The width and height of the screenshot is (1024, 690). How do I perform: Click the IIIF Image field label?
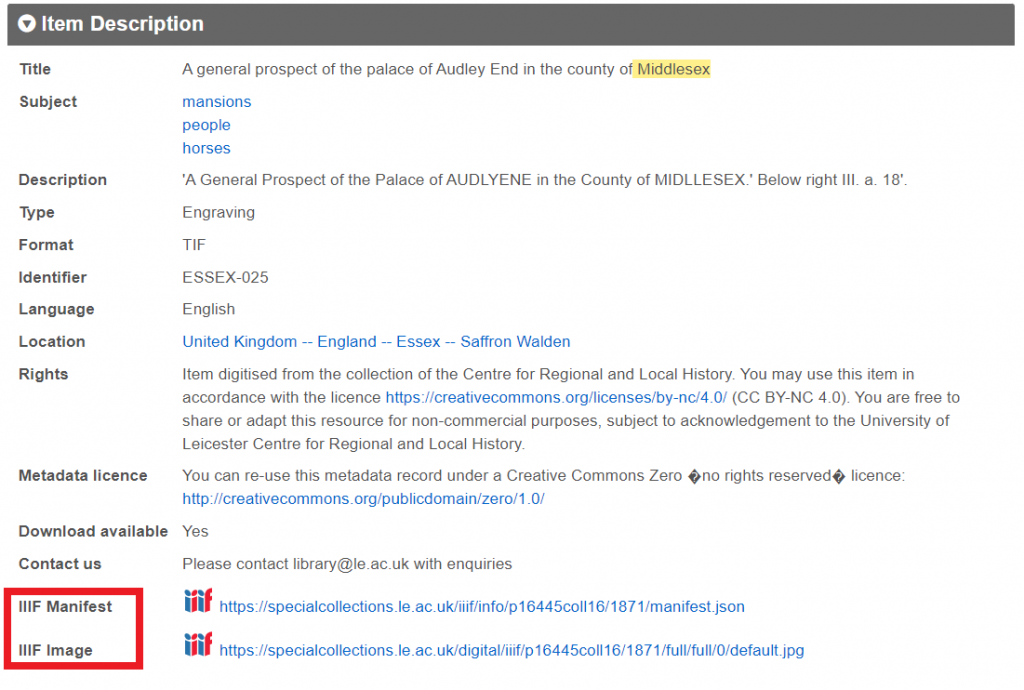(56, 651)
